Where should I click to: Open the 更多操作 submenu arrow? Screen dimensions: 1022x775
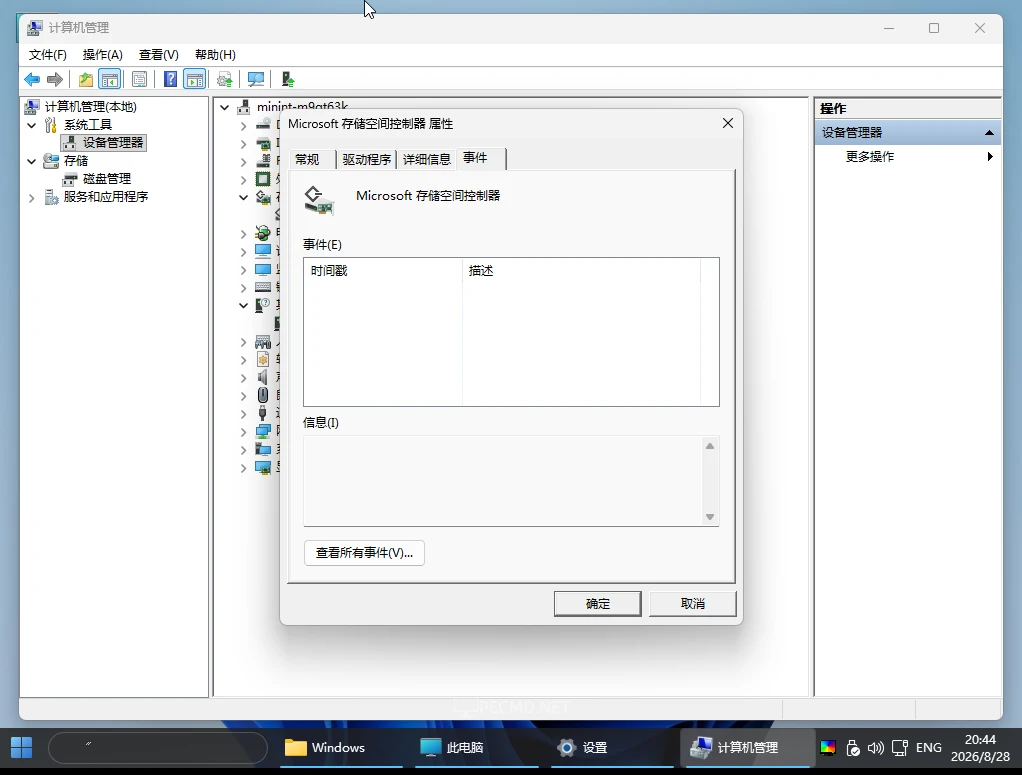pyautogui.click(x=990, y=156)
